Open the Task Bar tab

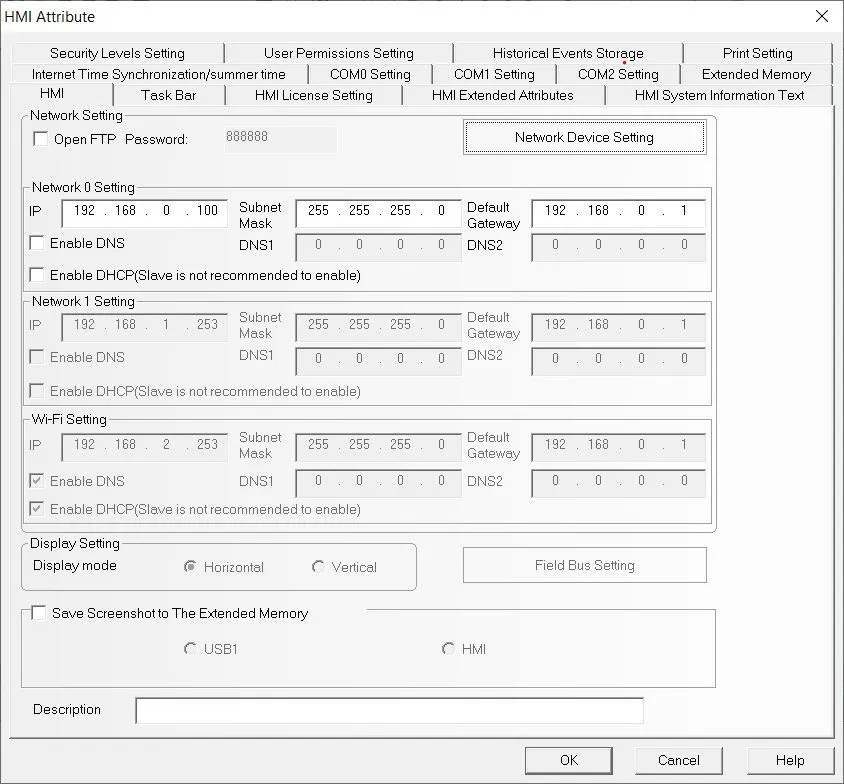(x=168, y=95)
